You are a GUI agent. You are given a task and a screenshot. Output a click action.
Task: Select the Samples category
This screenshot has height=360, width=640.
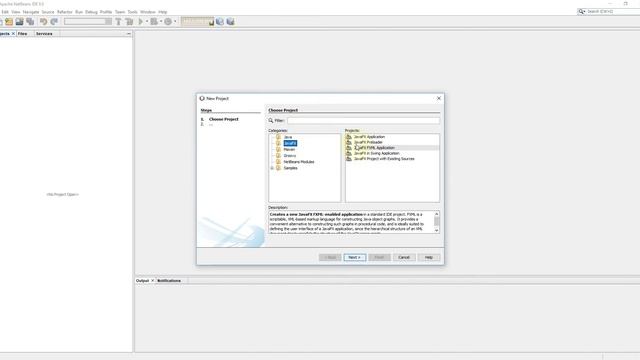pos(290,168)
